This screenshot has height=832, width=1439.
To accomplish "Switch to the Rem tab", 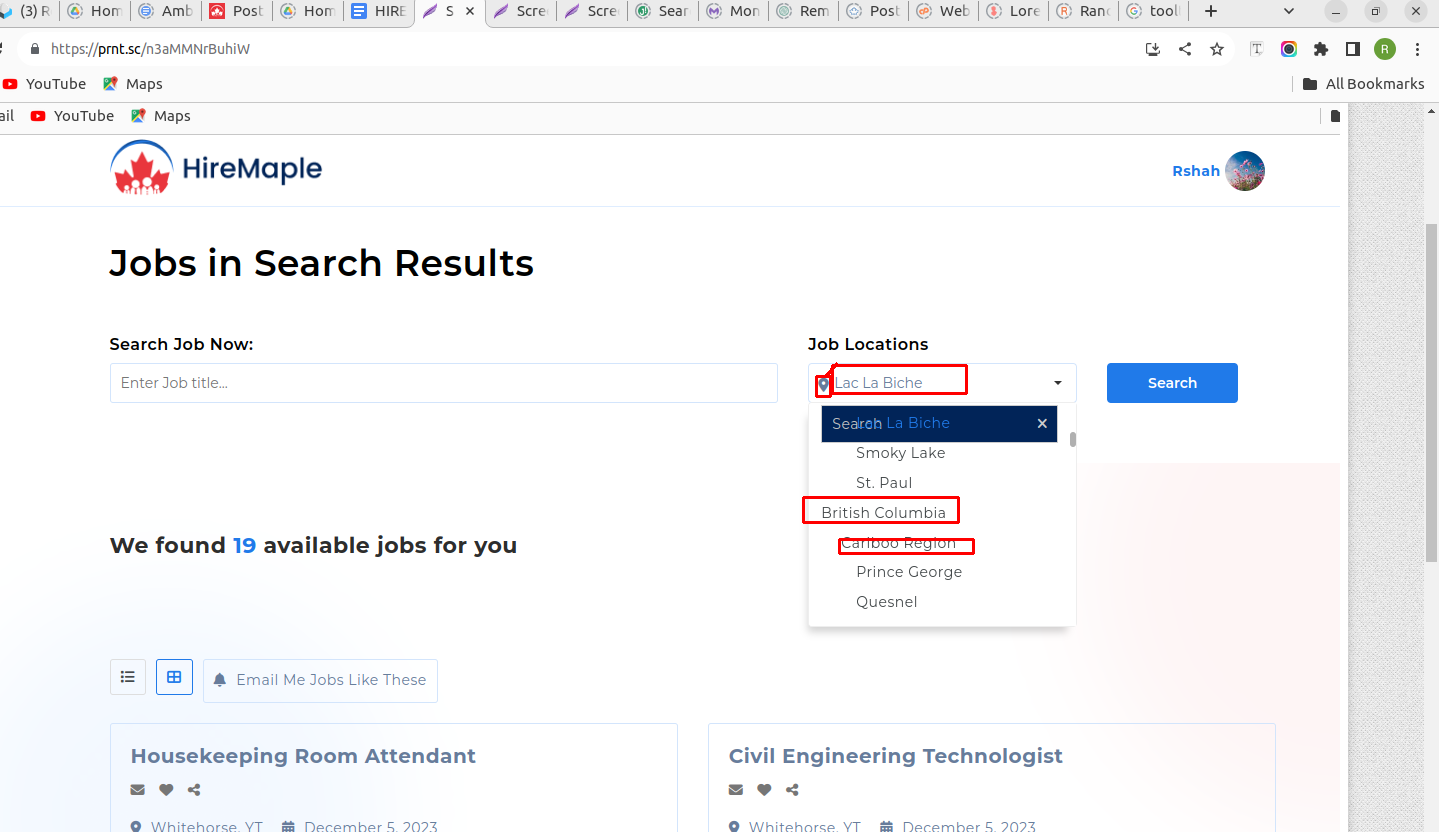I will 803,11.
